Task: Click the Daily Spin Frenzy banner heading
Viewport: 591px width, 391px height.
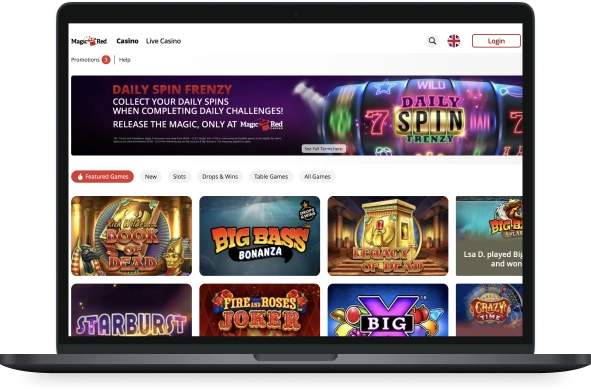Action: coord(172,89)
